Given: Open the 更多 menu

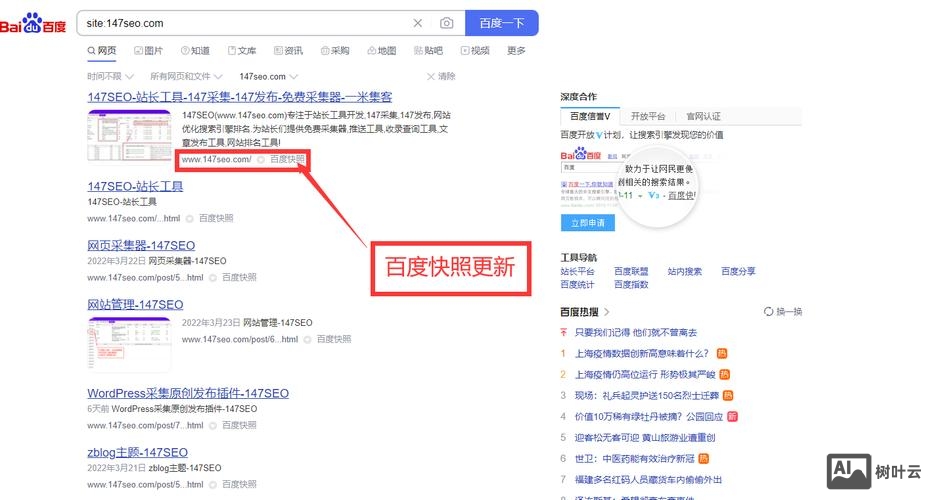Looking at the screenshot, I should (516, 51).
